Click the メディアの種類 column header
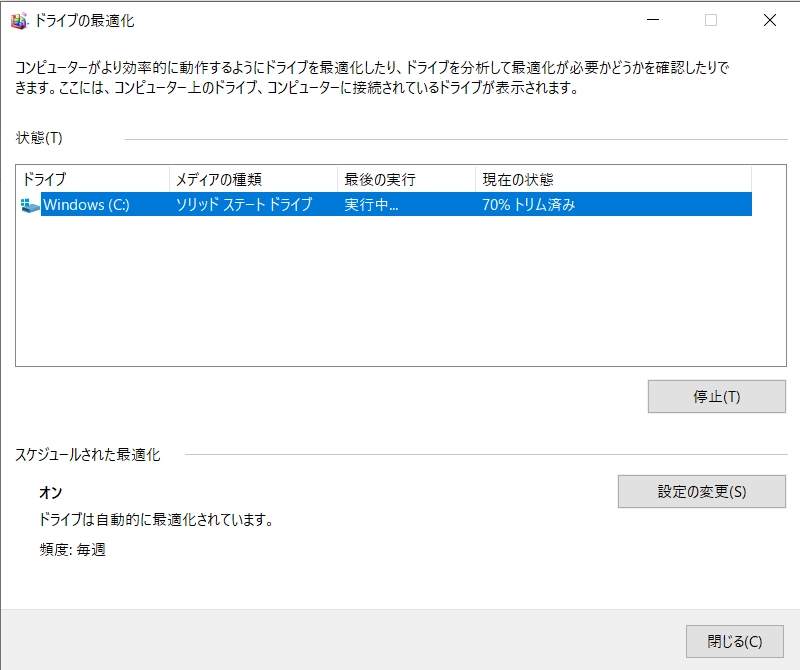The height and width of the screenshot is (670, 800). coord(253,180)
